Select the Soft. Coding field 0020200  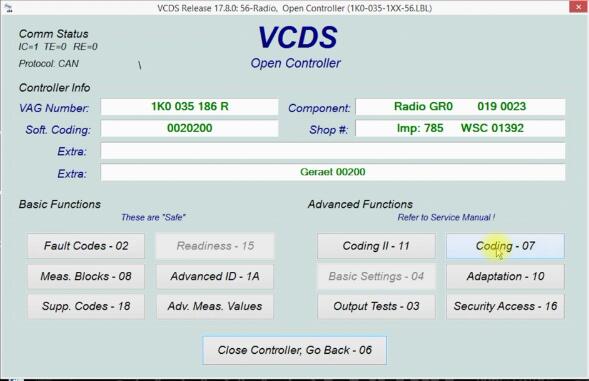pyautogui.click(x=190, y=129)
